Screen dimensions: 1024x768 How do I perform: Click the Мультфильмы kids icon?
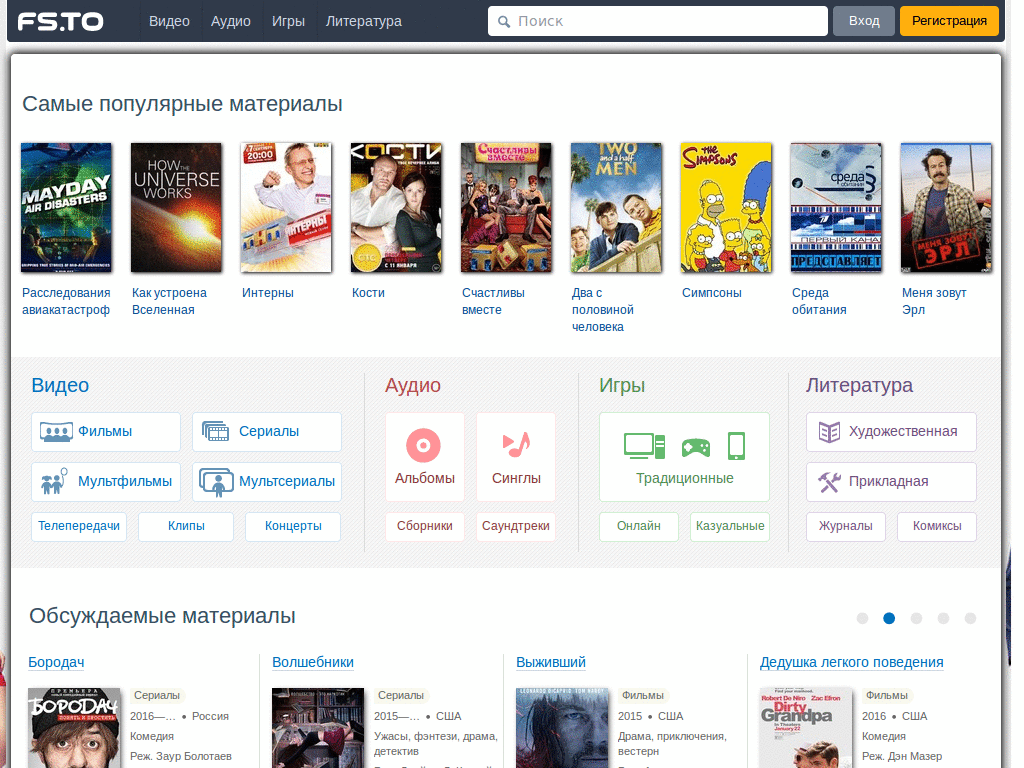(54, 481)
